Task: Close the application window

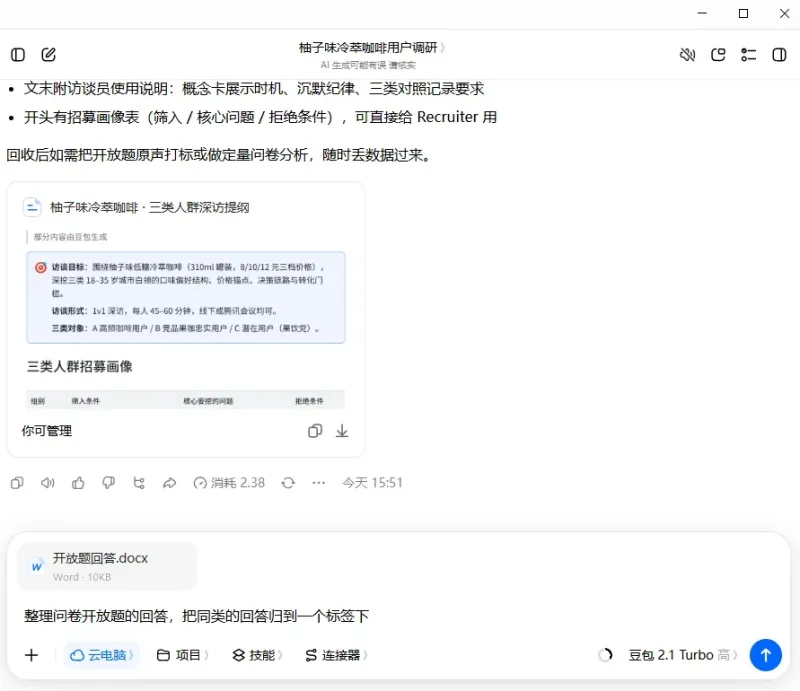Action: 785,13
